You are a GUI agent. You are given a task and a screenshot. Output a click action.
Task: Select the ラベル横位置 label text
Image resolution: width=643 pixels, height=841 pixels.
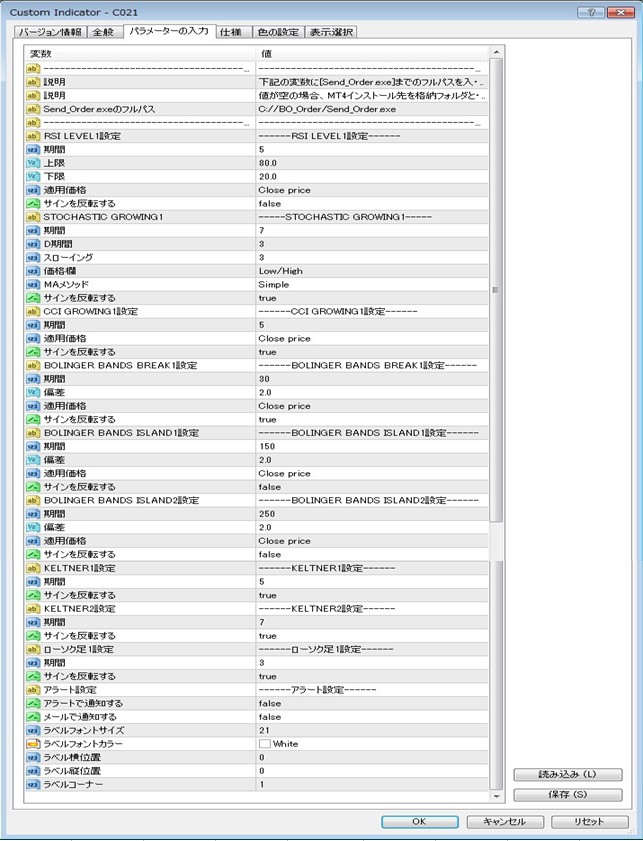[x=72, y=757]
